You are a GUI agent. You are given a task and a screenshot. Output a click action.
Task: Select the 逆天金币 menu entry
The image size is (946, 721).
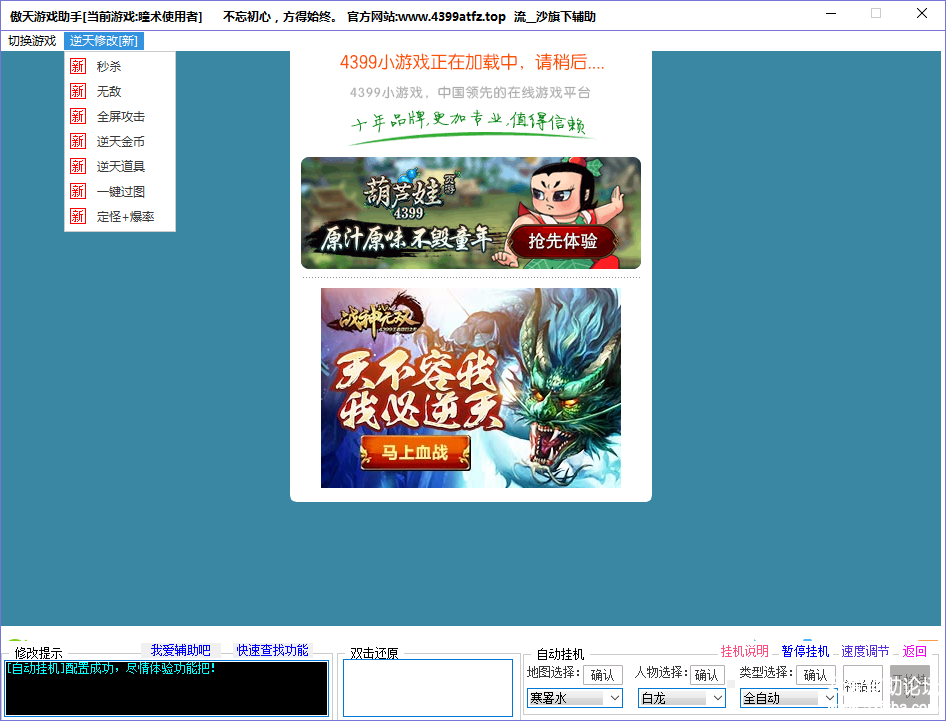(x=120, y=141)
